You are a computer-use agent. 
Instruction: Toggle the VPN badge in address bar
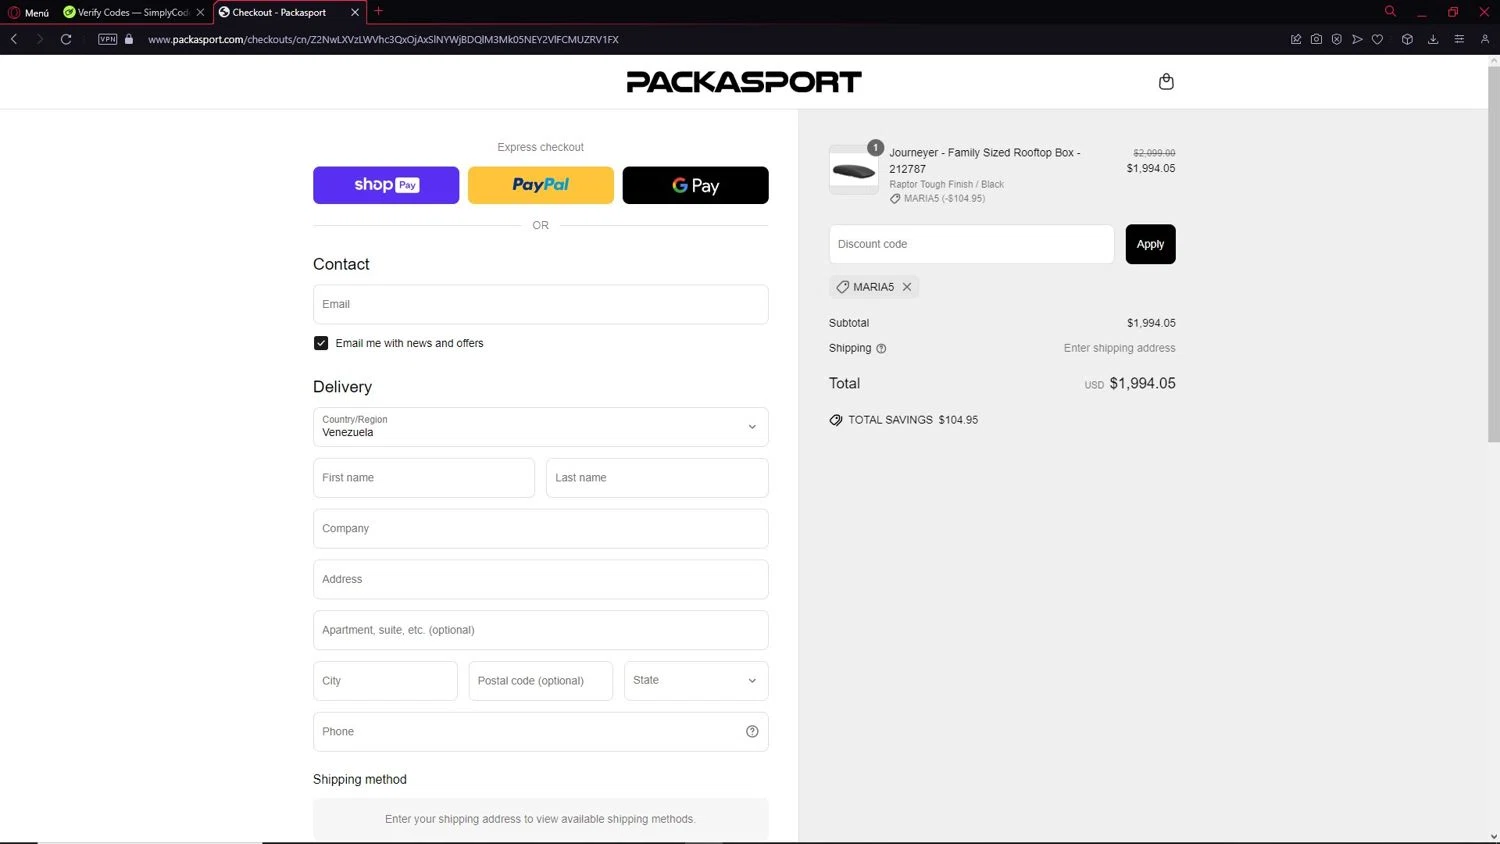click(108, 39)
